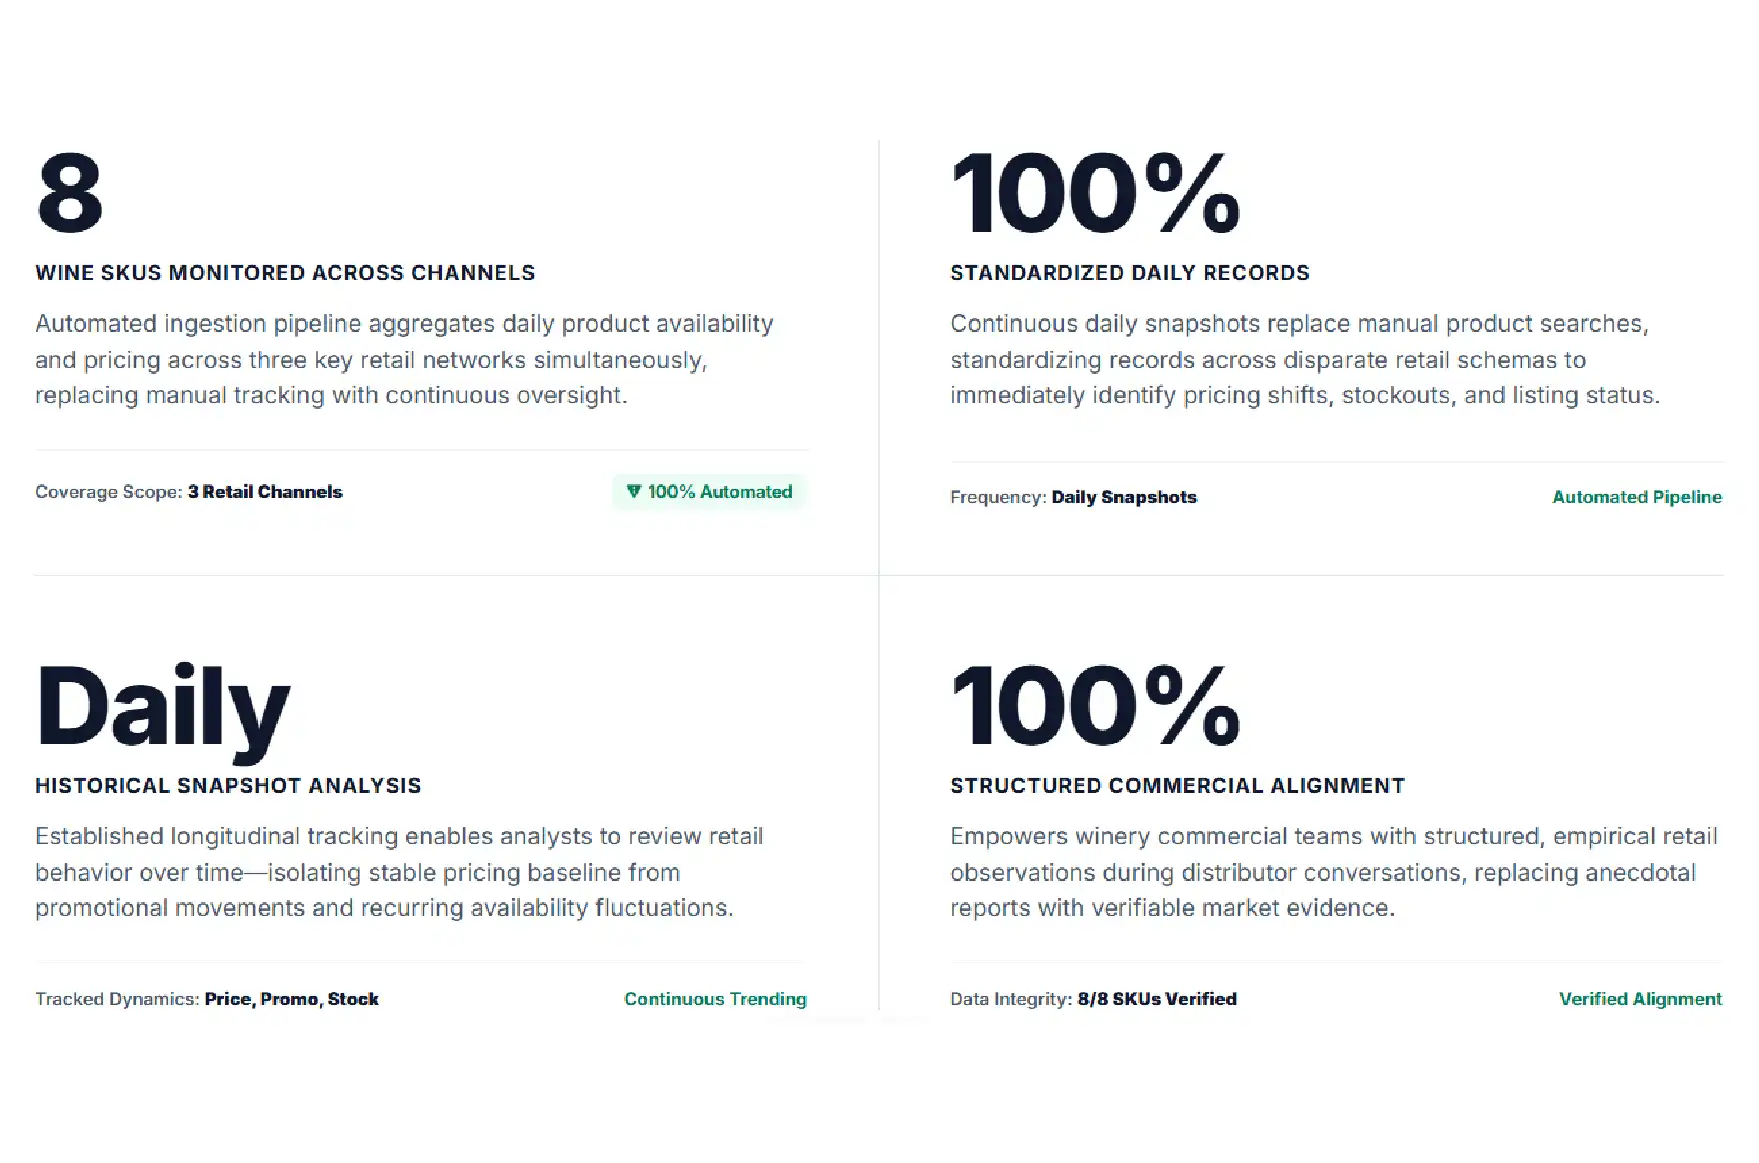This screenshot has width=1759, height=1163.
Task: Click the 100% figure above Standardized Daily Records
Action: 1096,193
